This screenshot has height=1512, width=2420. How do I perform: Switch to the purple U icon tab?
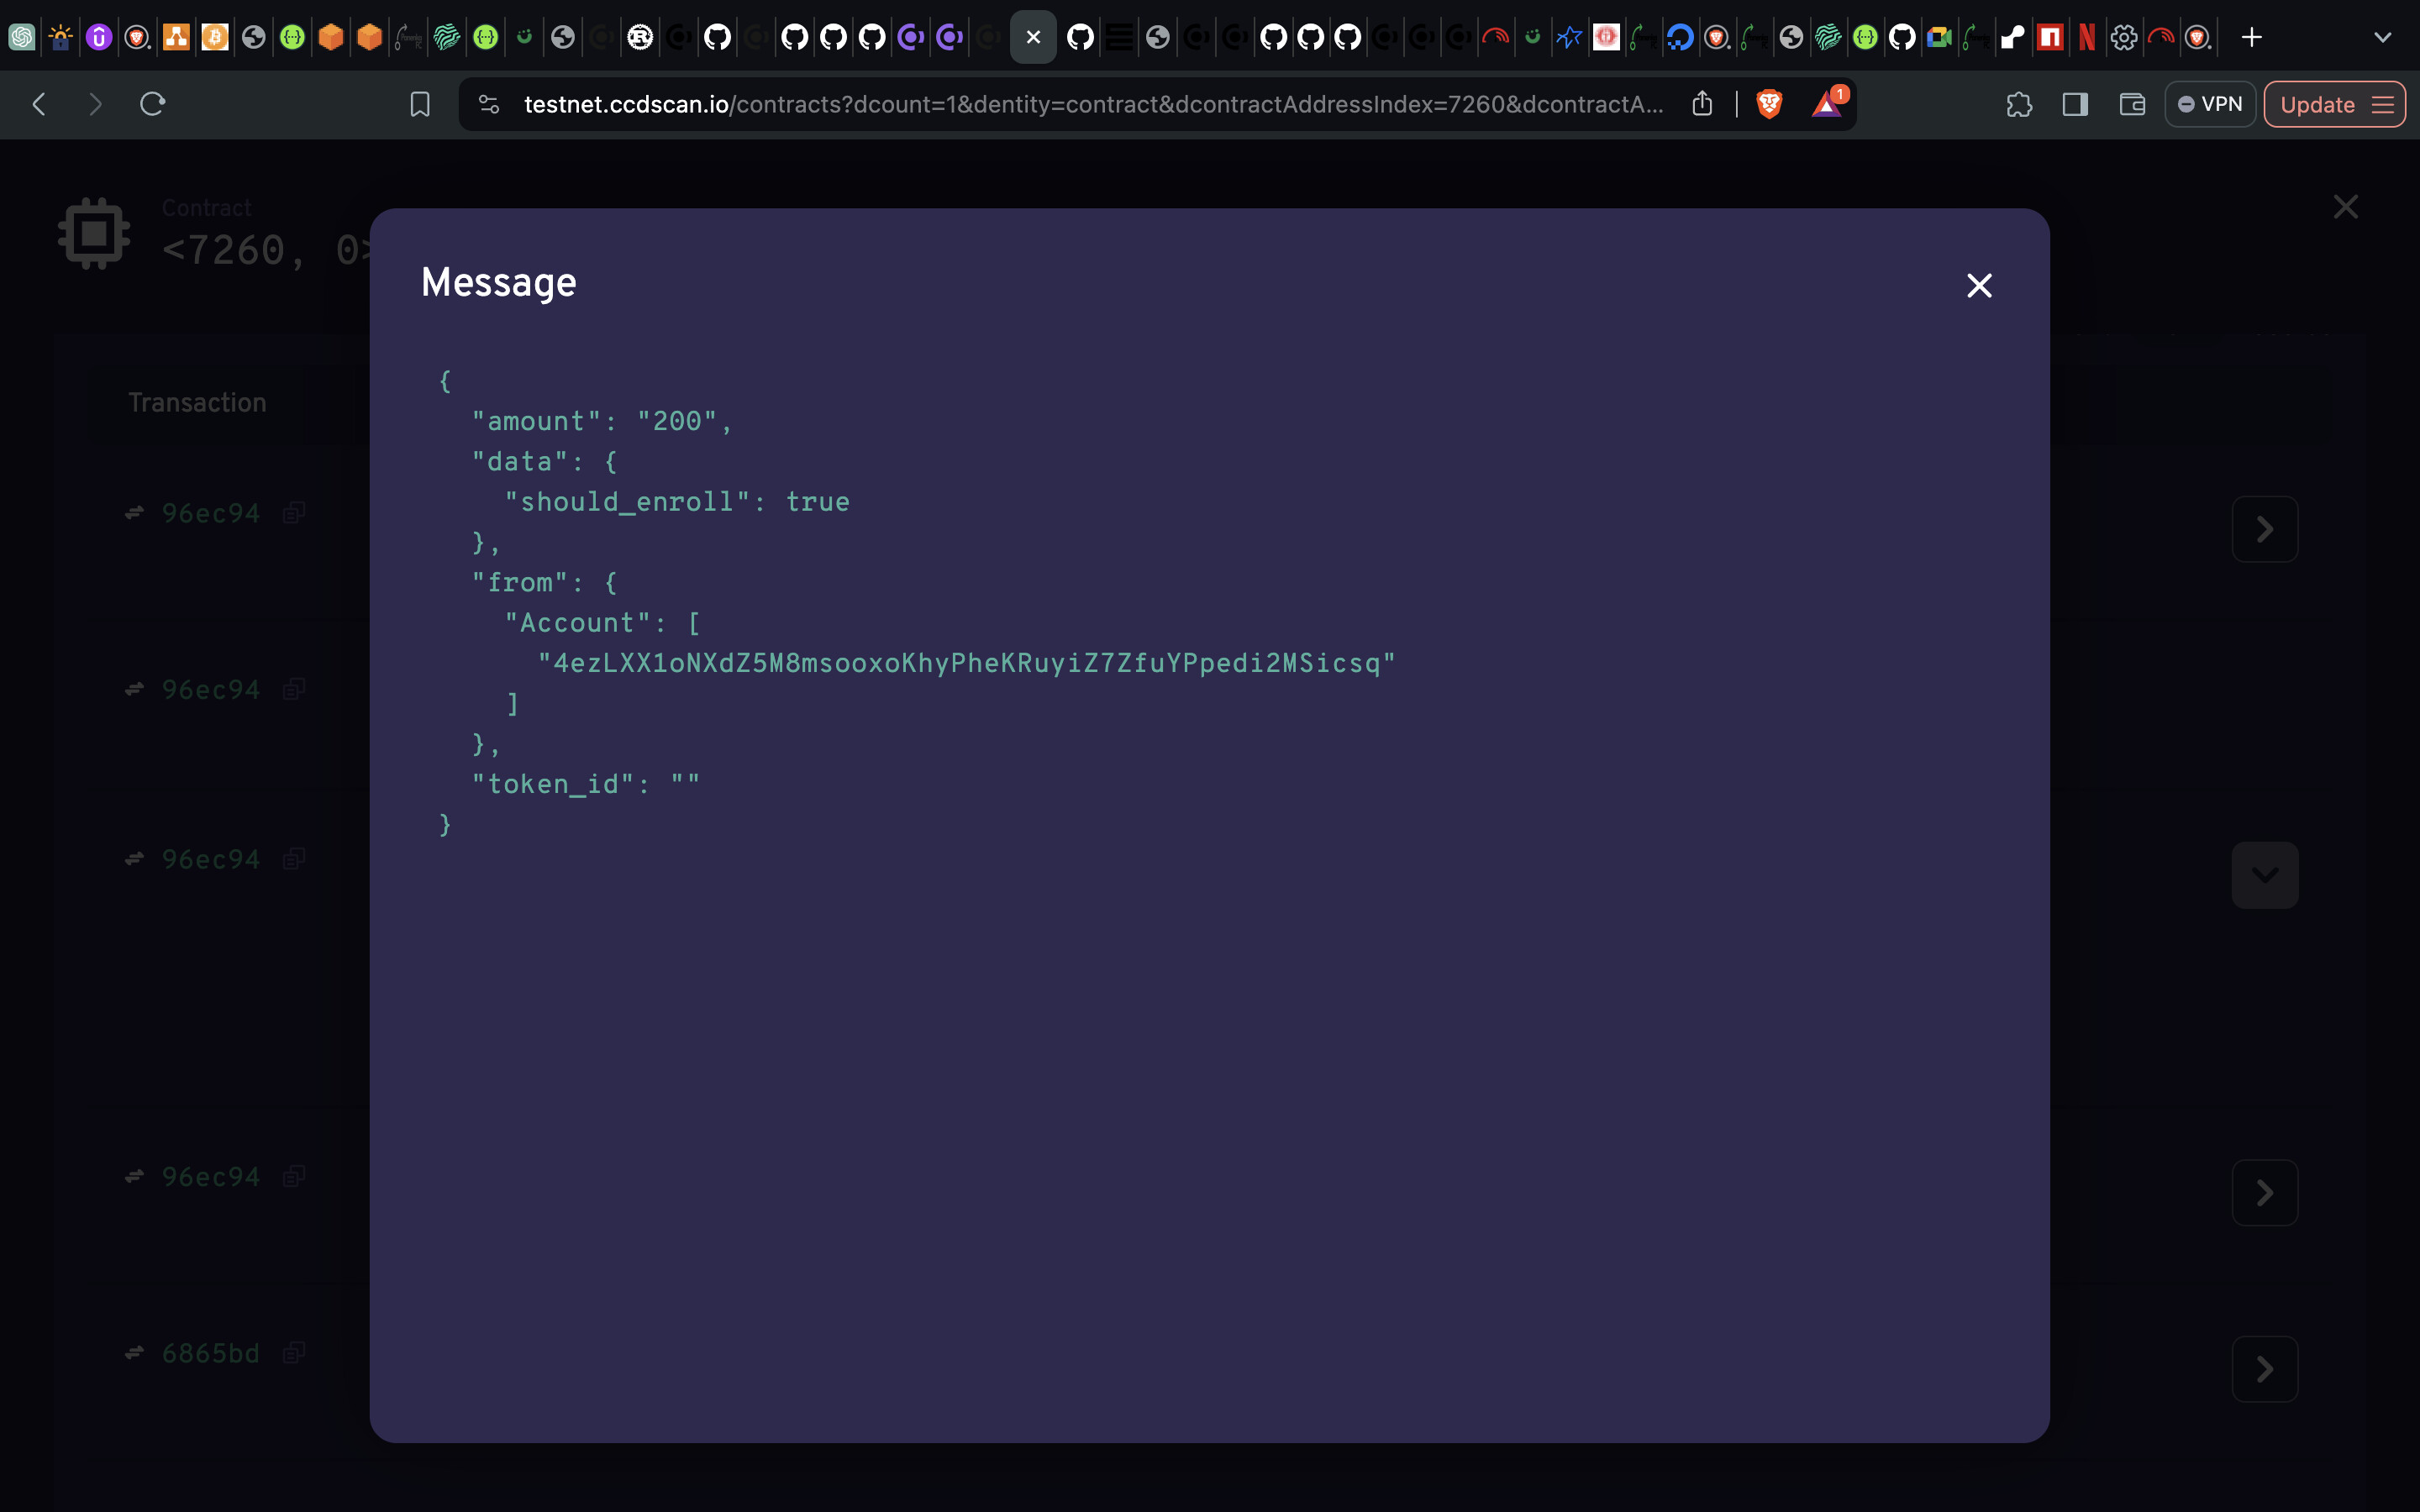tap(98, 38)
